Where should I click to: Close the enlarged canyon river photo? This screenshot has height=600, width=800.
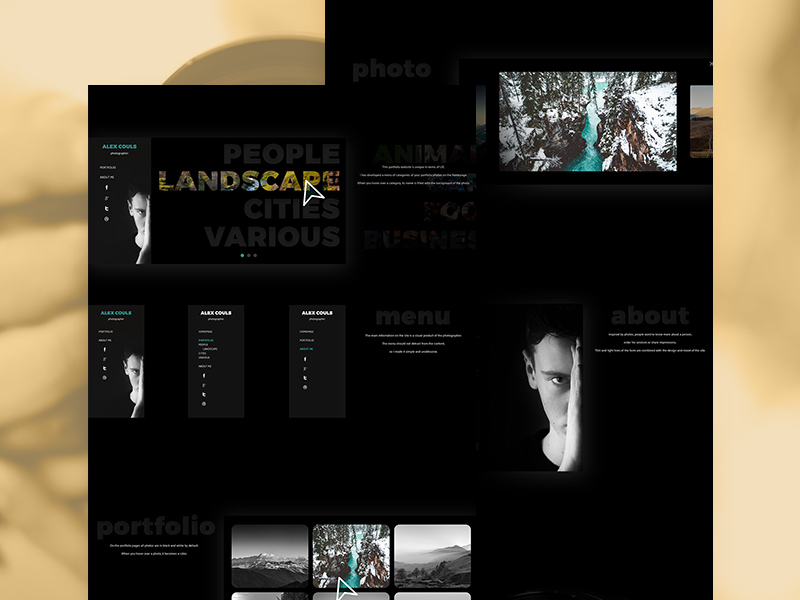pos(711,62)
